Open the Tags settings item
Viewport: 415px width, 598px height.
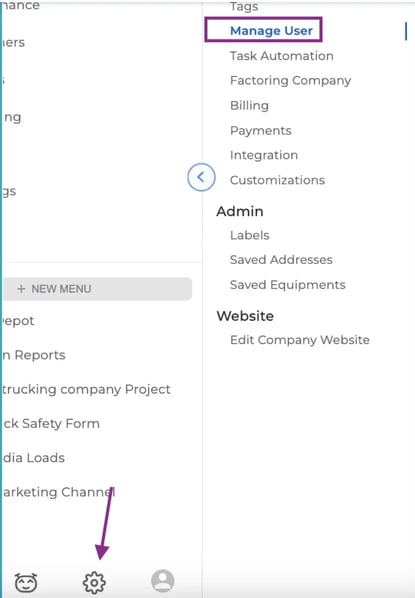(x=244, y=6)
